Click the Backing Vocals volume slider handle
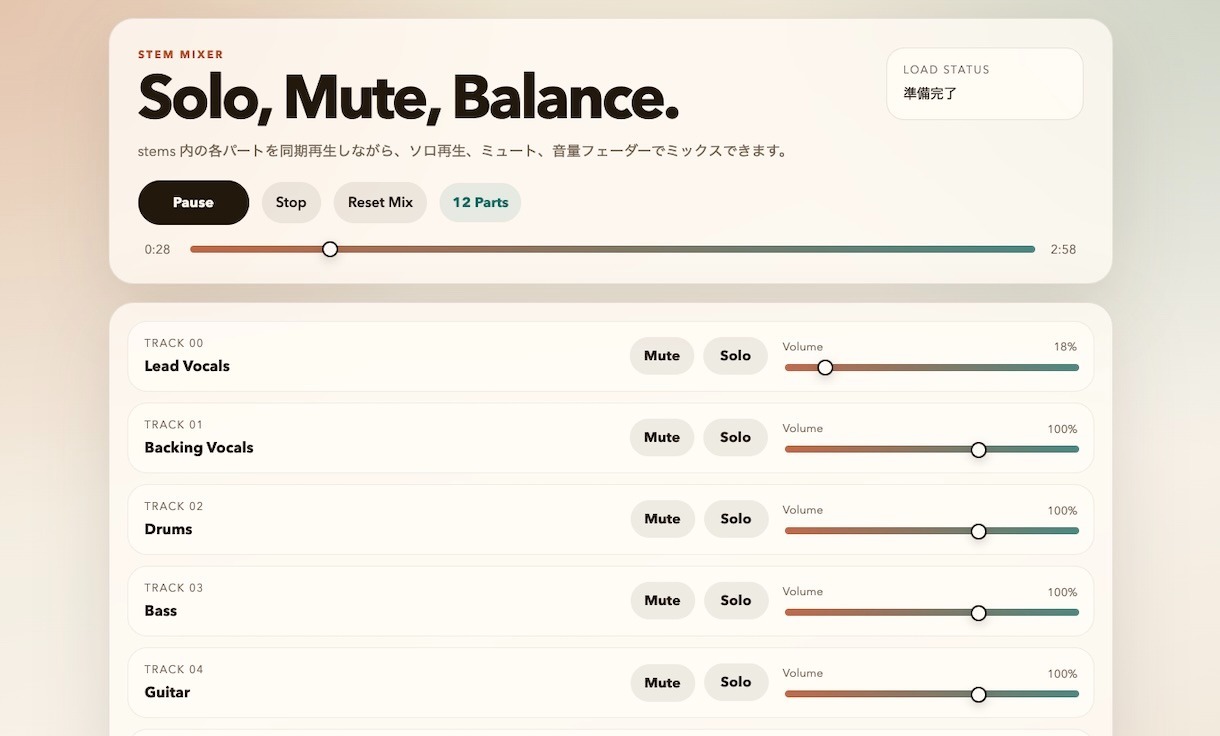The height and width of the screenshot is (736, 1220). [x=978, y=450]
